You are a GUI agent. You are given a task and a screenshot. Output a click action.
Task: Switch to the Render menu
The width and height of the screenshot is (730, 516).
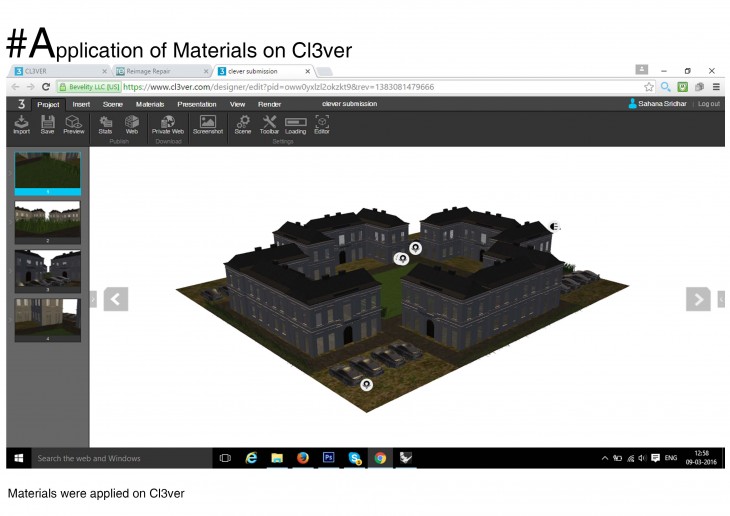click(x=270, y=103)
